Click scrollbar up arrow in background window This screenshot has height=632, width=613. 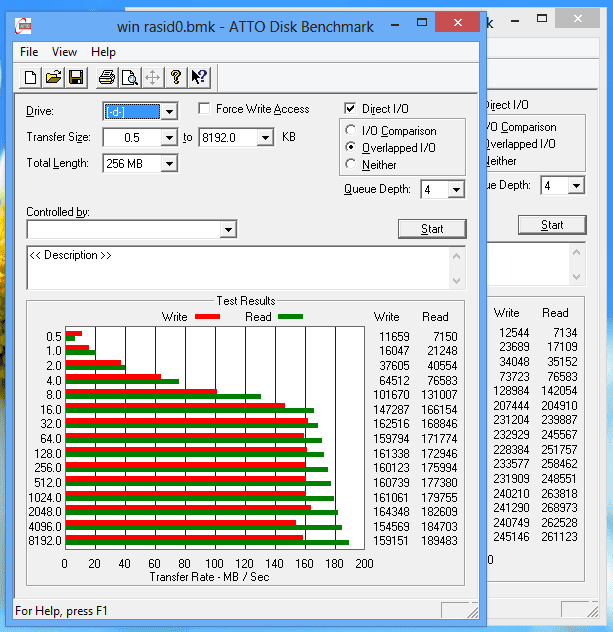(576, 253)
